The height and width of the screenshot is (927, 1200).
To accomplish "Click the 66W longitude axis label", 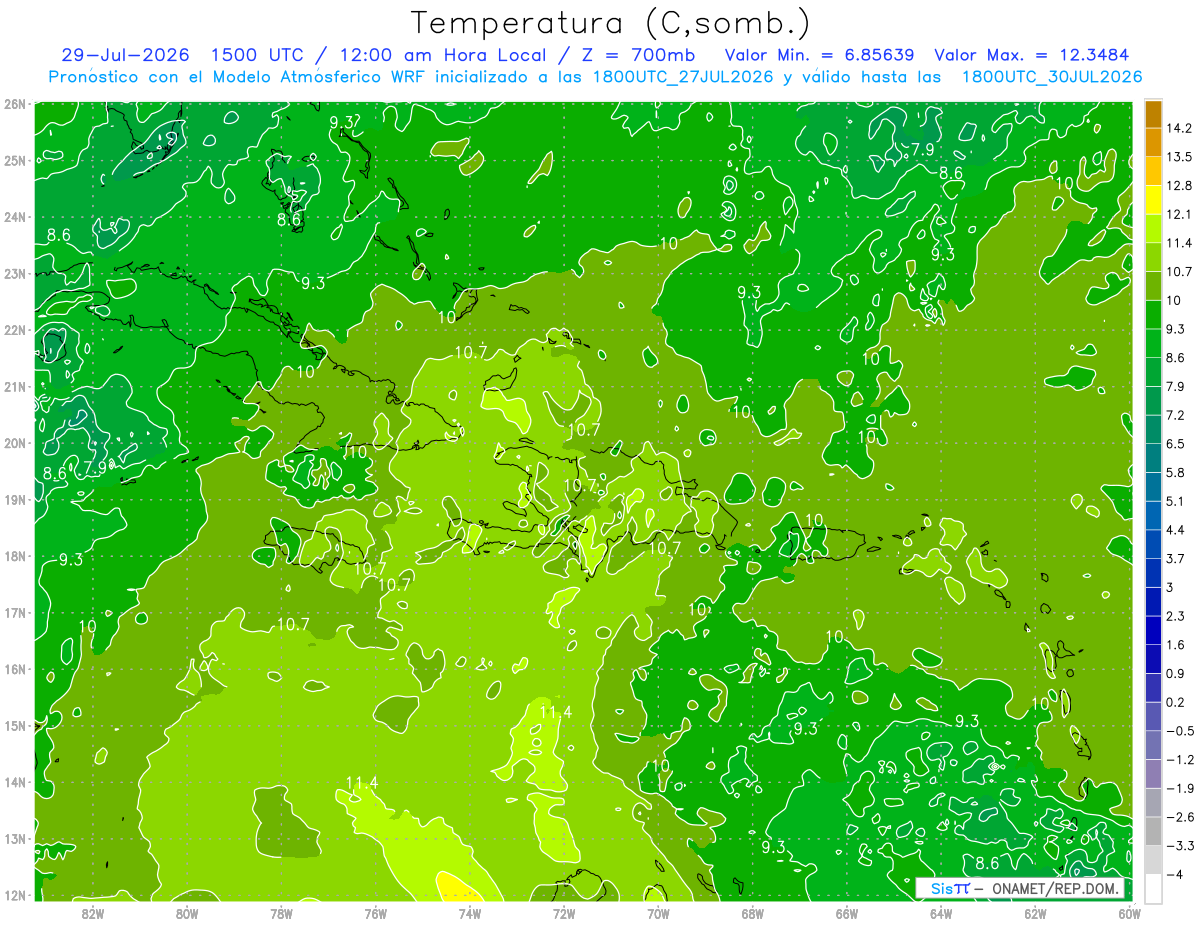I will pyautogui.click(x=847, y=913).
